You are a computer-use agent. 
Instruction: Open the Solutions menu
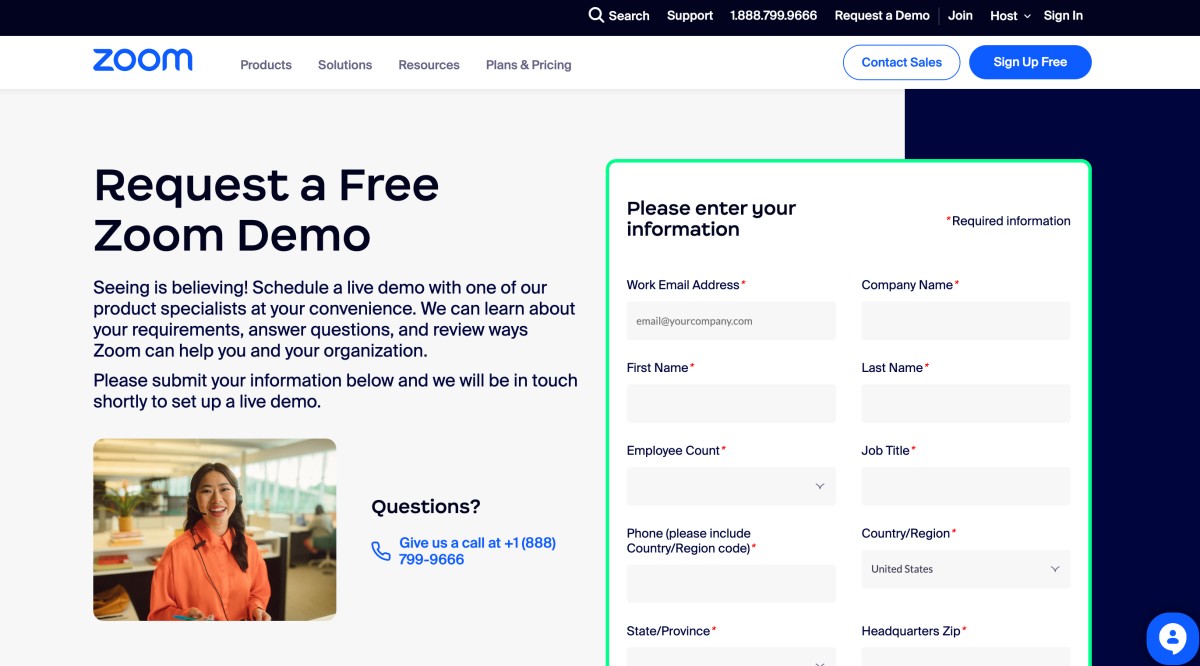(x=344, y=64)
